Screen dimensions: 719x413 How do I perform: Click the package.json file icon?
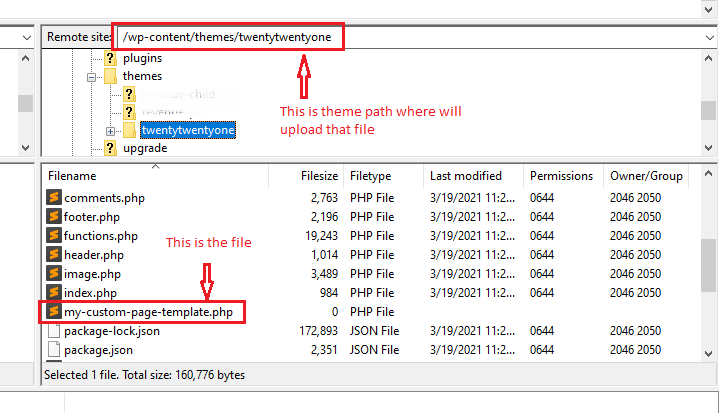click(x=54, y=350)
